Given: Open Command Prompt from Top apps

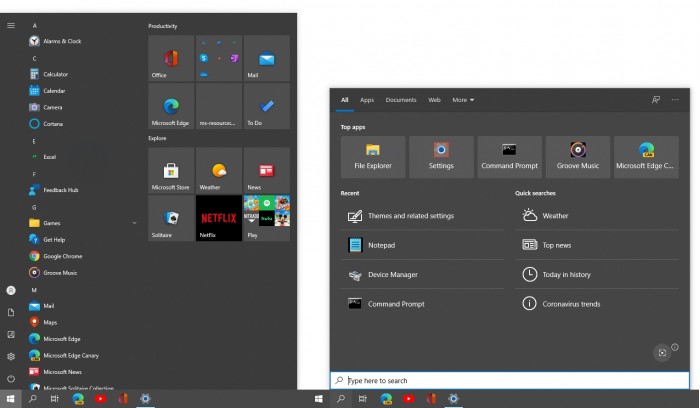Looking at the screenshot, I should 509,157.
